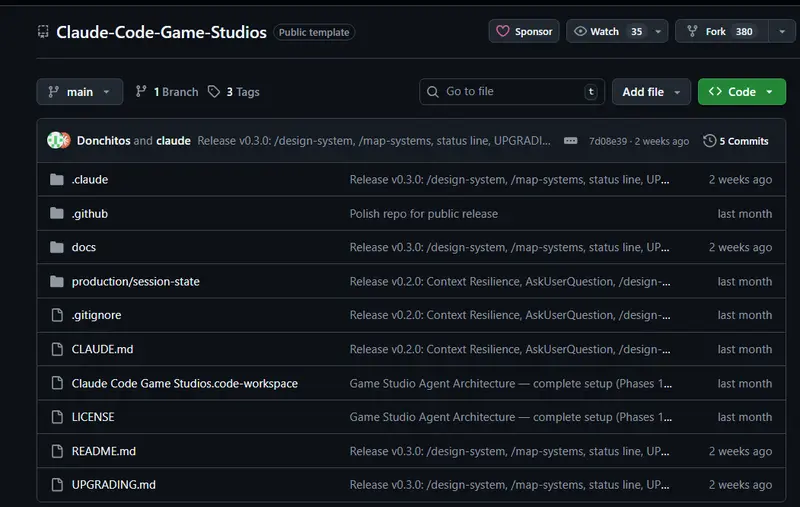Click the branch icon next to 1 Branch
The height and width of the screenshot is (507, 800).
[141, 91]
